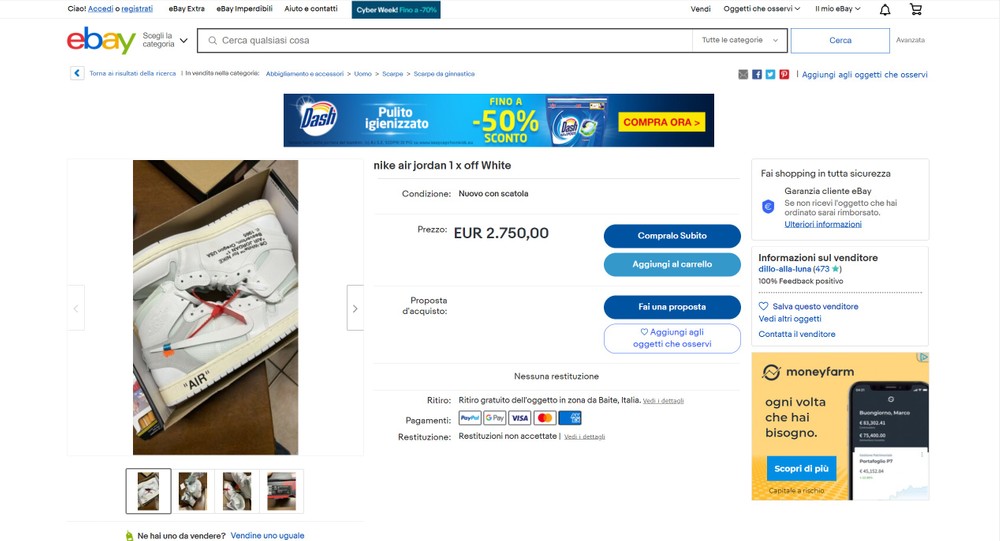Share listing on Twitter icon
The image size is (1000, 541).
tap(770, 75)
